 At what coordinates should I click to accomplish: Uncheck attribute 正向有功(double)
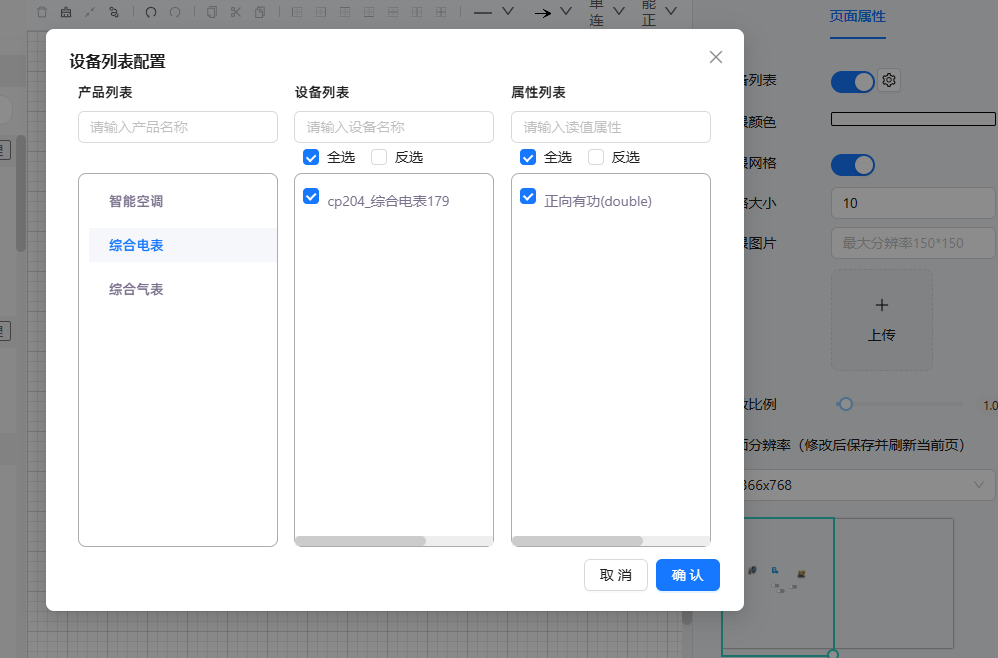point(528,196)
